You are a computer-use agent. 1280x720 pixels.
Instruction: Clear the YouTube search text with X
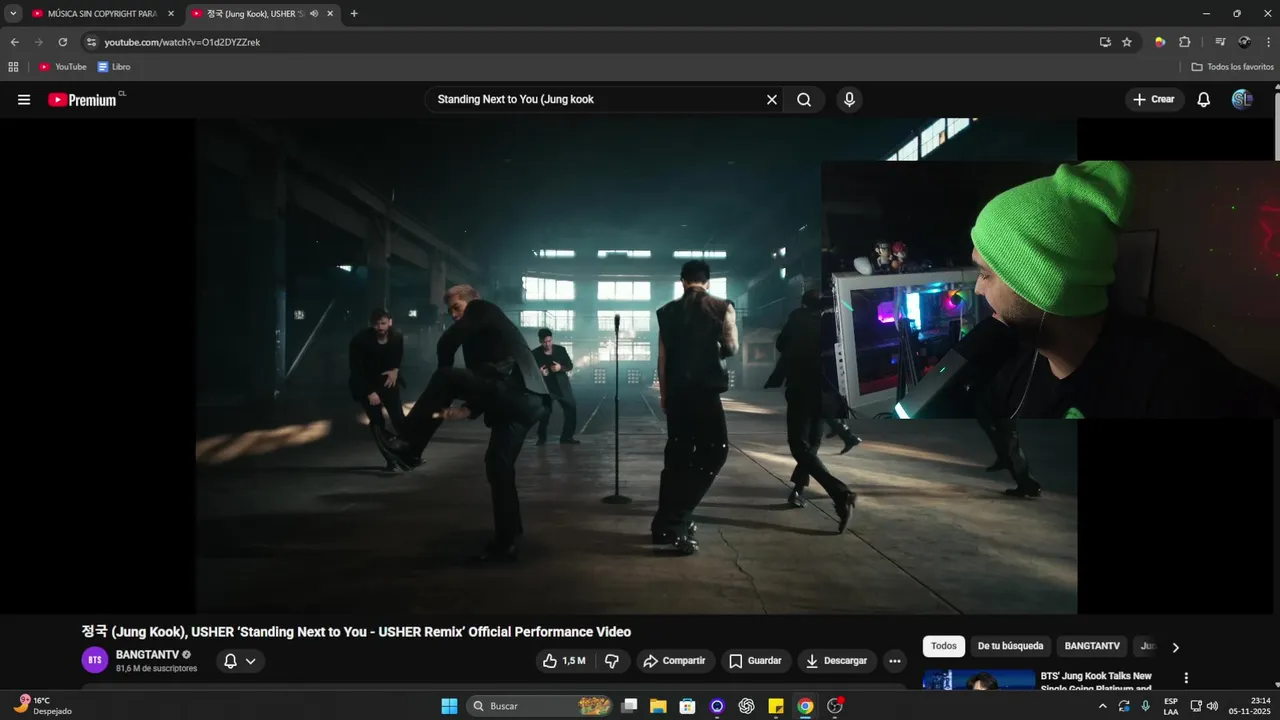[772, 100]
